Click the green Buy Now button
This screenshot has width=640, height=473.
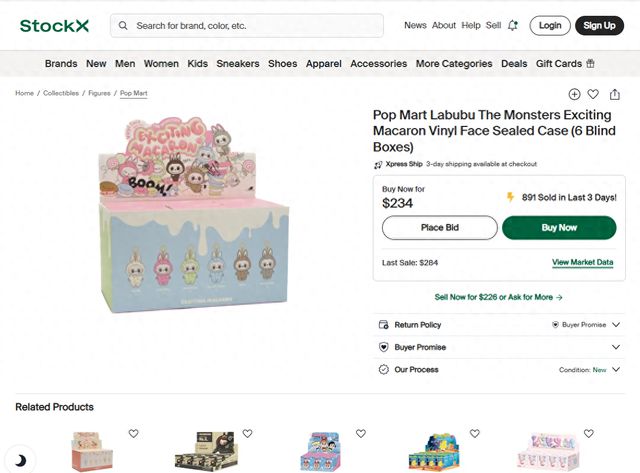click(x=559, y=228)
